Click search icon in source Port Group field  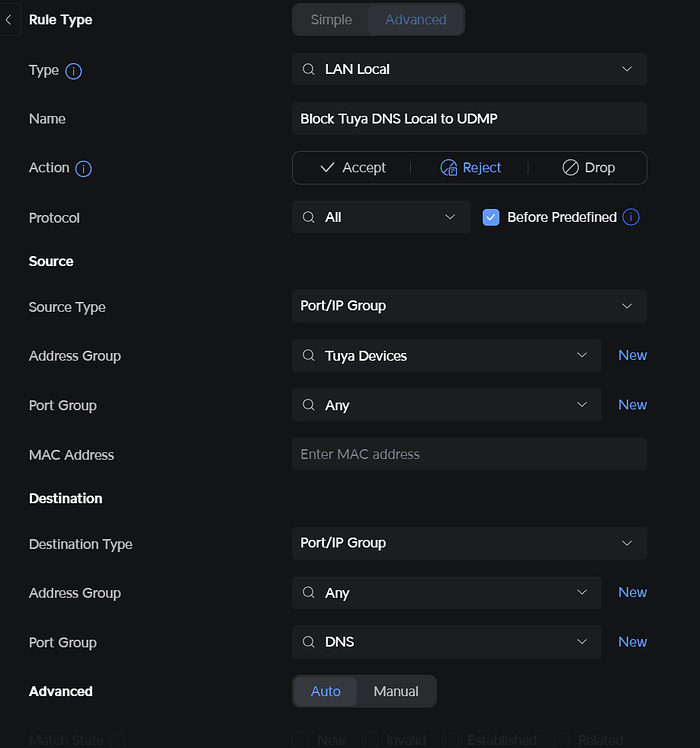309,405
